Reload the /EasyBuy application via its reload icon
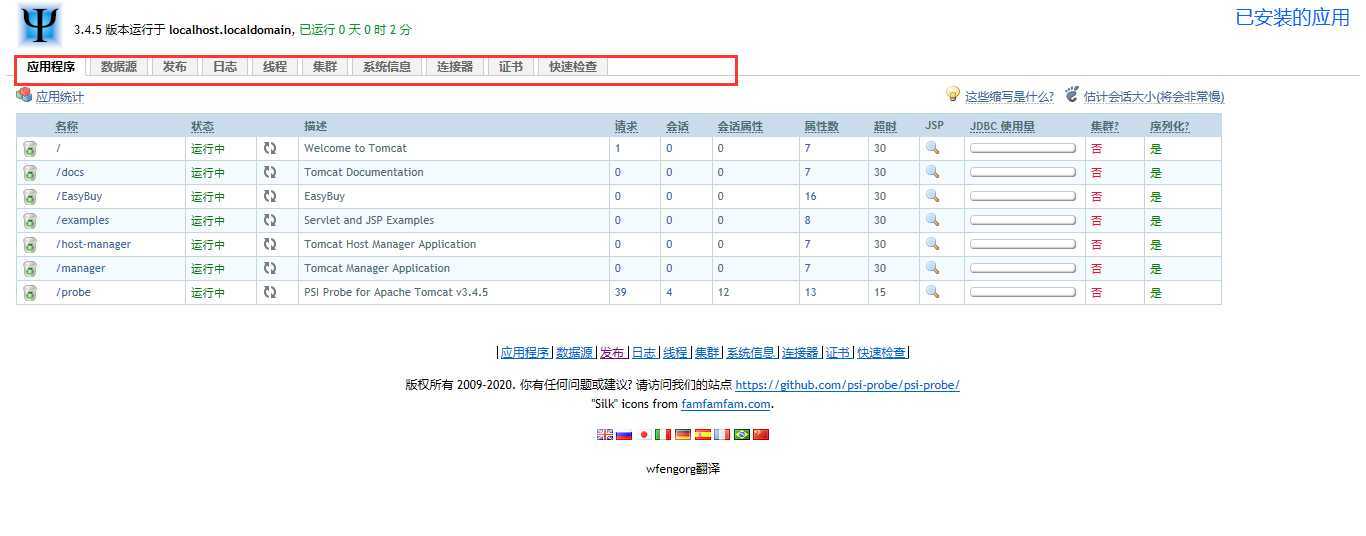Image resolution: width=1366 pixels, height=536 pixels. (x=269, y=196)
